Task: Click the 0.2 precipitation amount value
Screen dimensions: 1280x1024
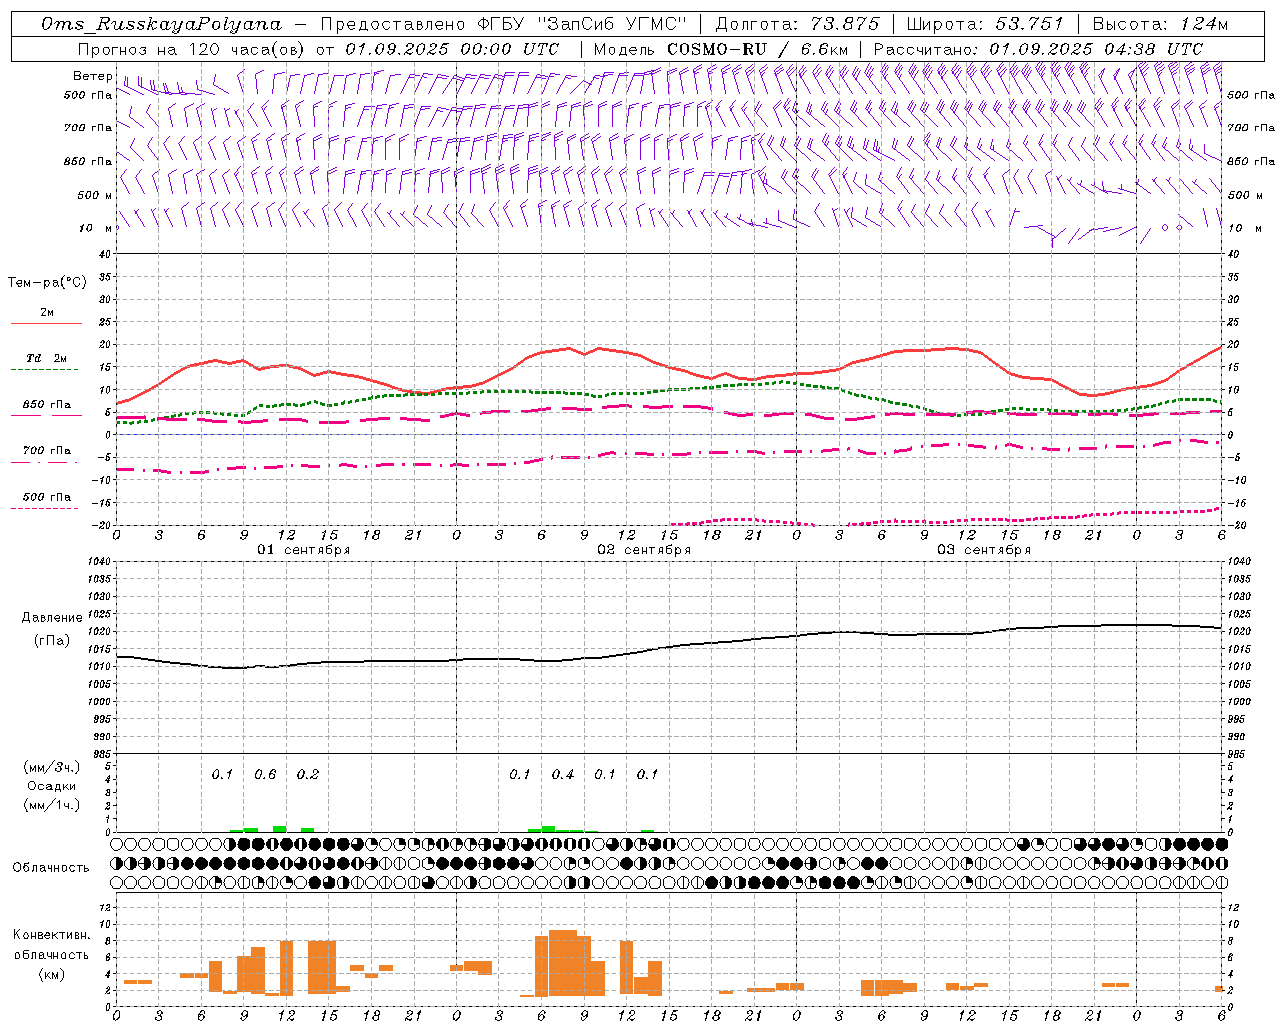Action: pos(308,775)
